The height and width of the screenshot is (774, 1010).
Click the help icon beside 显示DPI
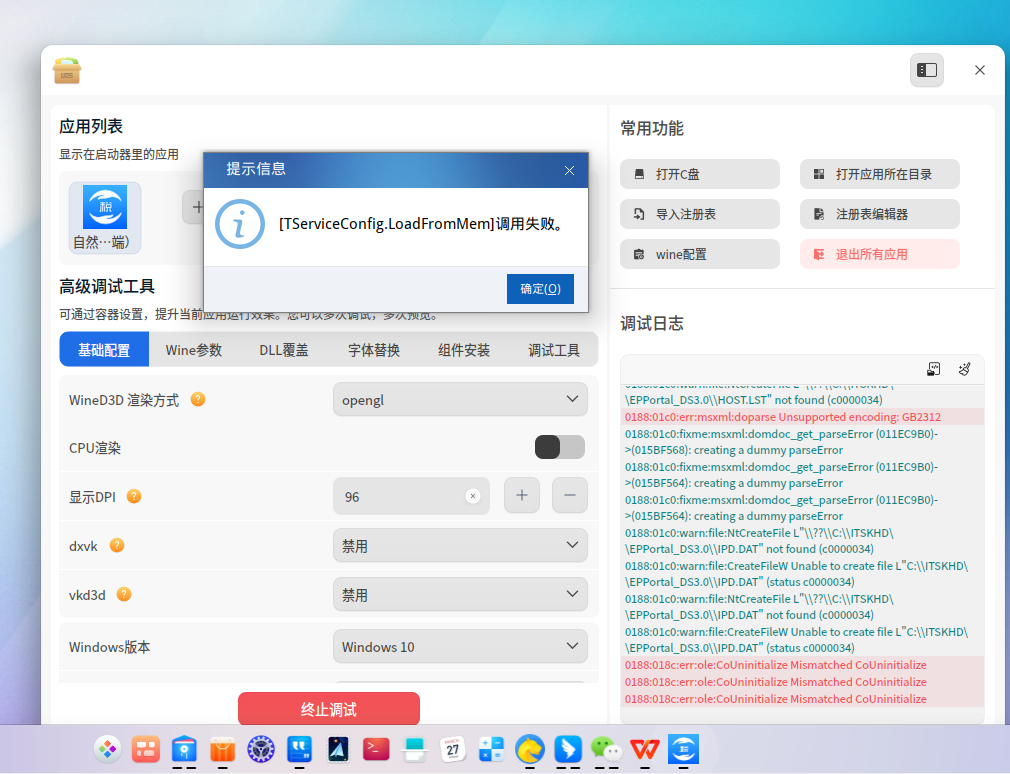pos(134,496)
